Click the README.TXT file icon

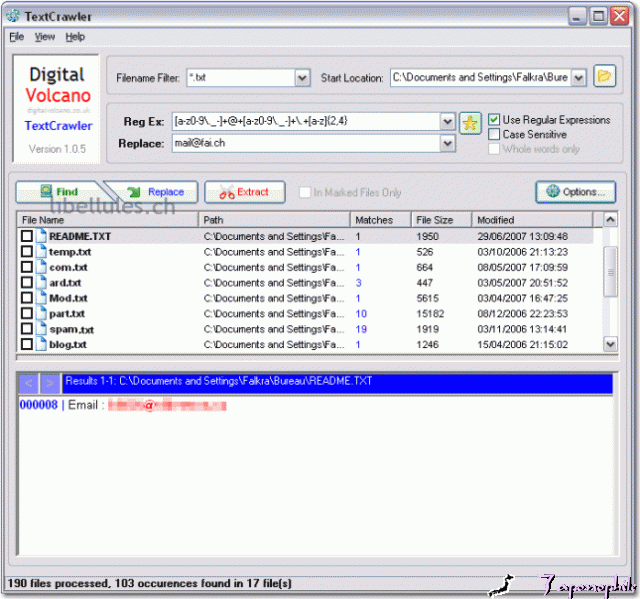(x=41, y=236)
